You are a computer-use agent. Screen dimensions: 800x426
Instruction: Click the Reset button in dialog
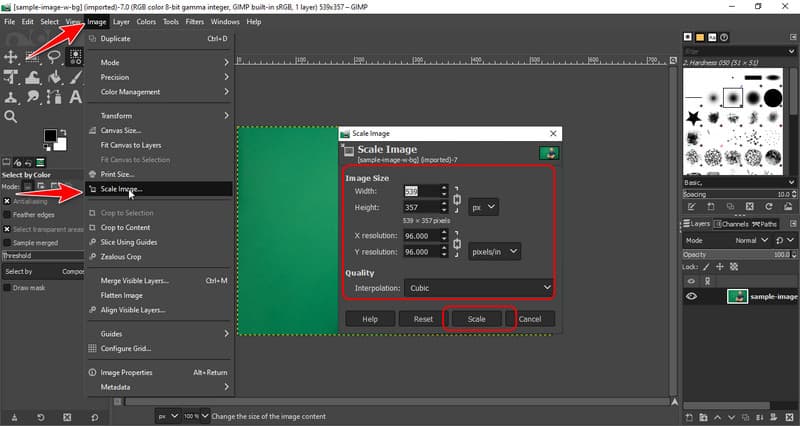[x=422, y=319]
